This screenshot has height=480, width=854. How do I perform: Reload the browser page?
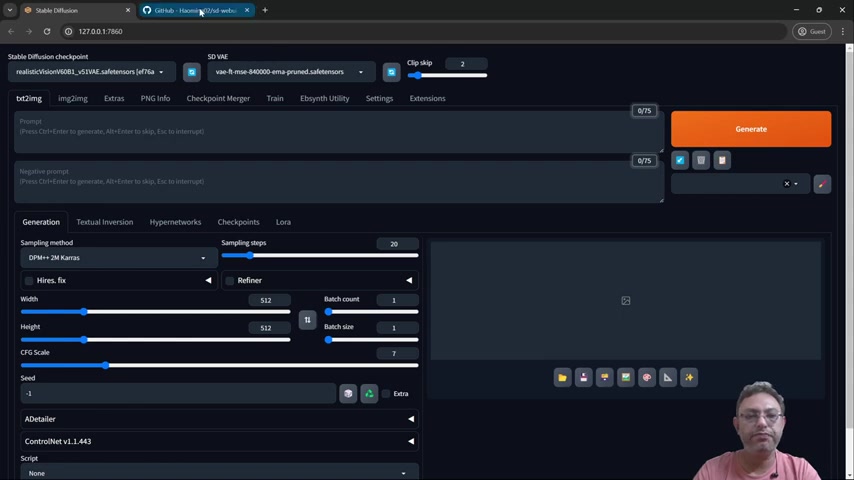click(x=47, y=32)
